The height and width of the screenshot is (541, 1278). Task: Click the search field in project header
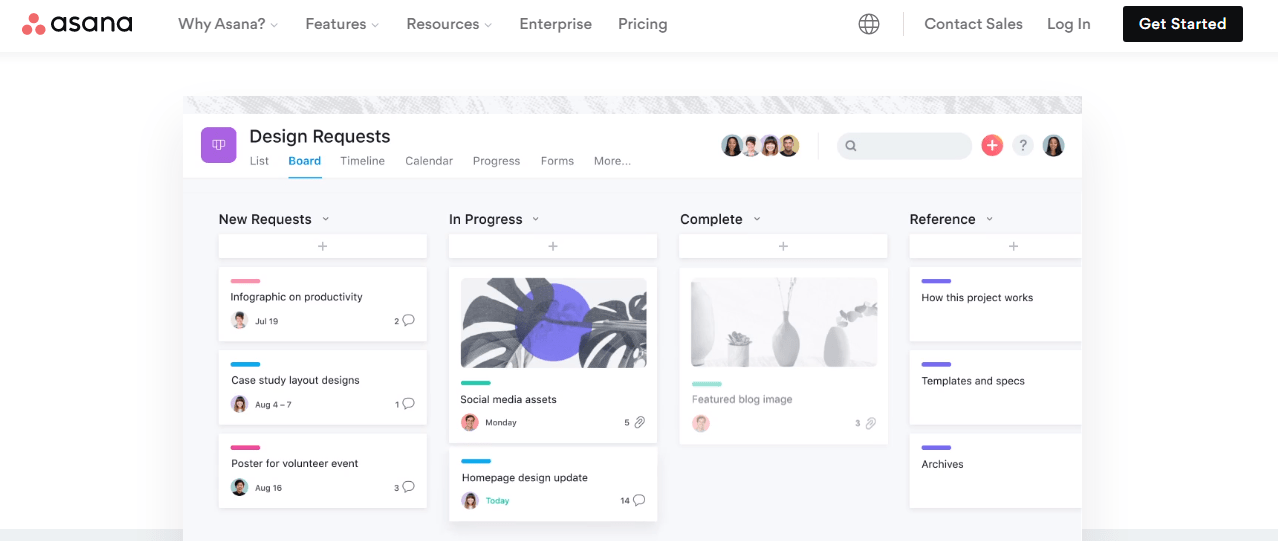(x=904, y=146)
